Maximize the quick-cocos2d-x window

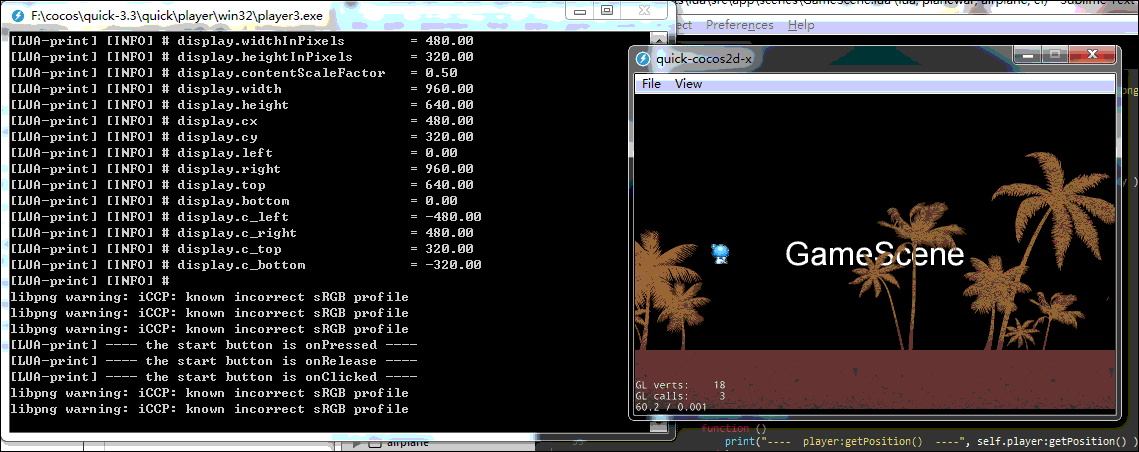[x=1055, y=55]
